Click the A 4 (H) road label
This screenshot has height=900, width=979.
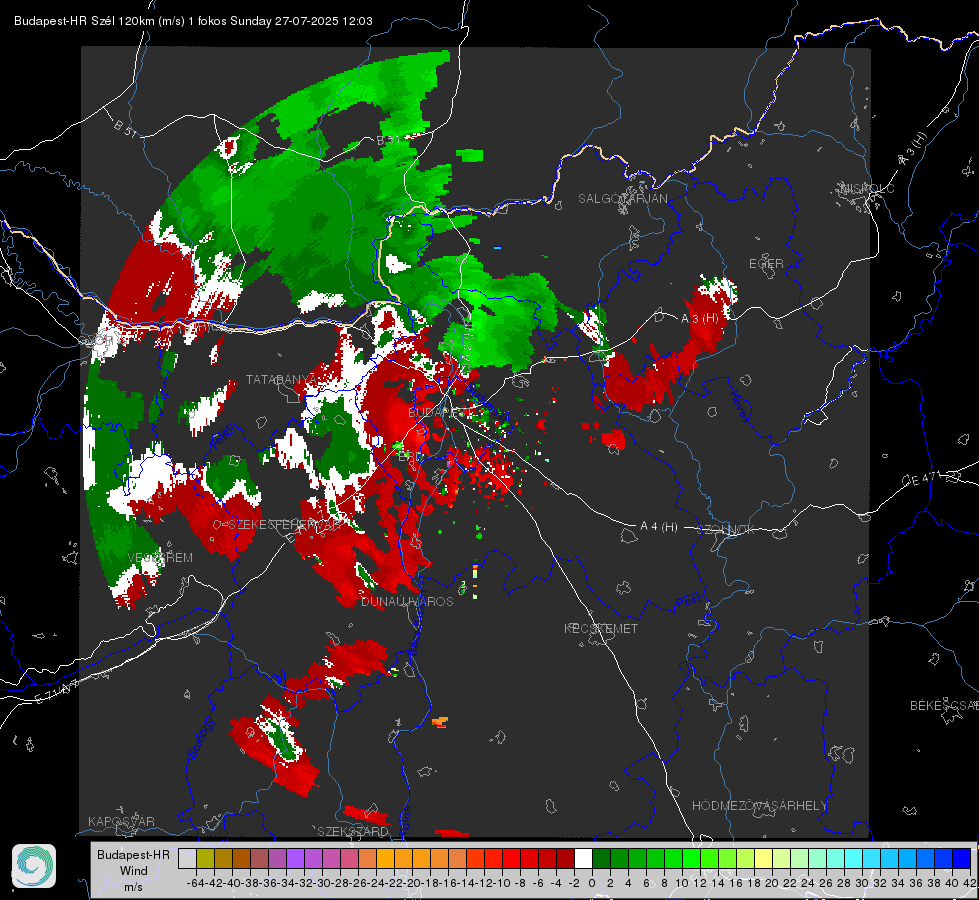[659, 527]
